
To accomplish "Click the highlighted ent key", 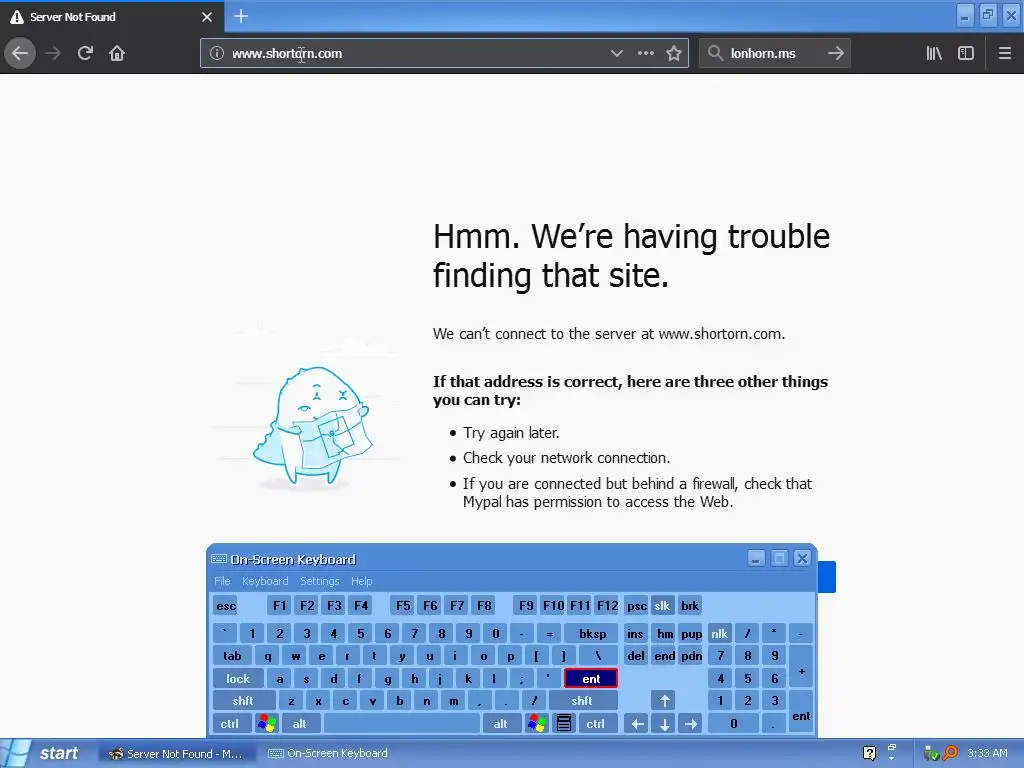I will tap(590, 679).
